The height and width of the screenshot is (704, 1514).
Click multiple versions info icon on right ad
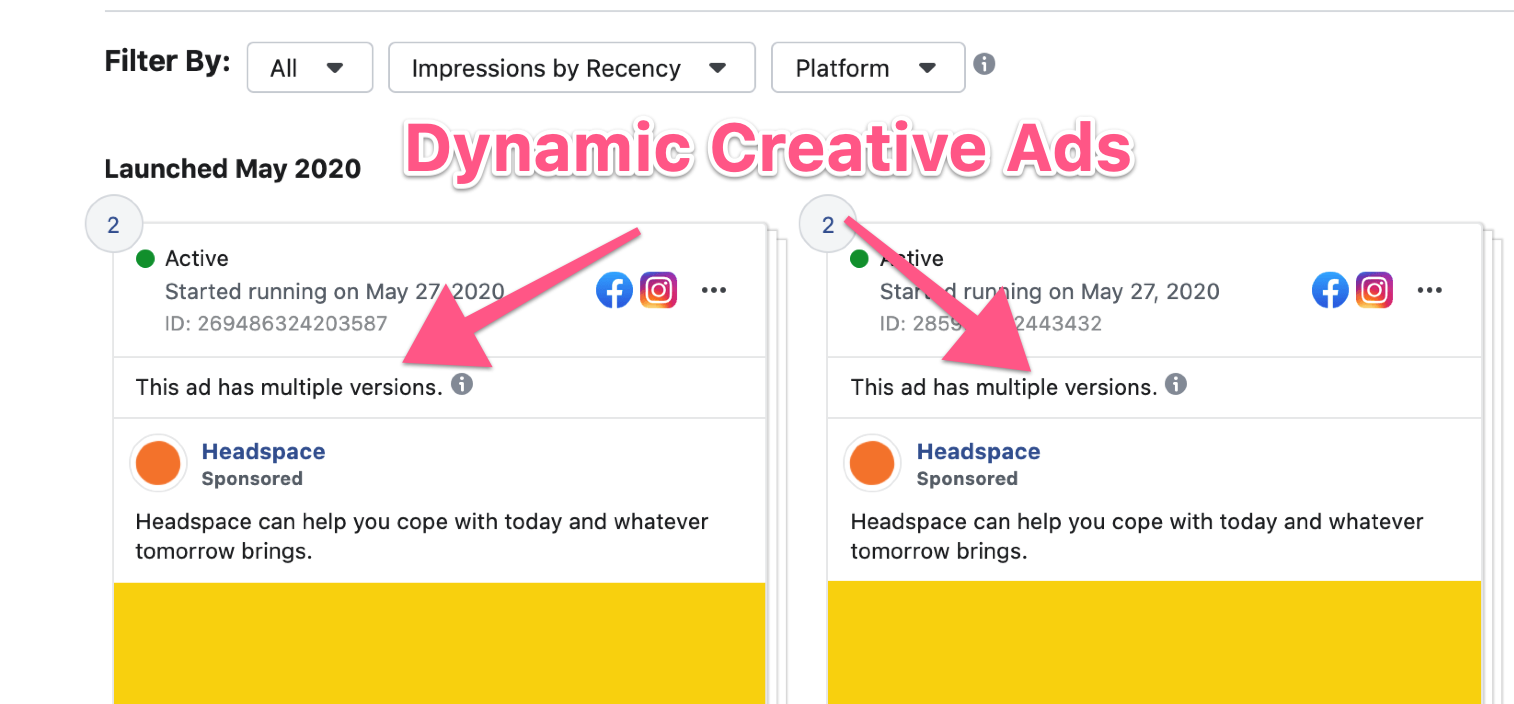pyautogui.click(x=1176, y=384)
